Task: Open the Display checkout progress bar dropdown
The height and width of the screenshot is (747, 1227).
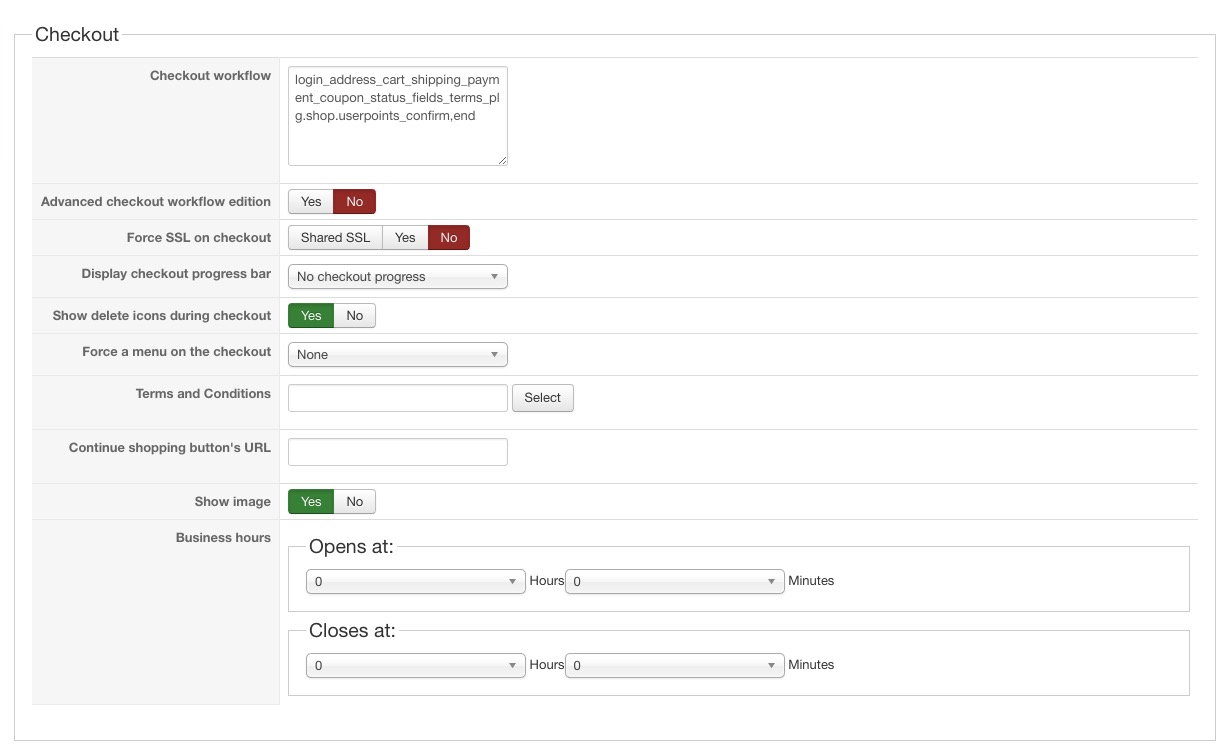Action: pyautogui.click(x=397, y=277)
